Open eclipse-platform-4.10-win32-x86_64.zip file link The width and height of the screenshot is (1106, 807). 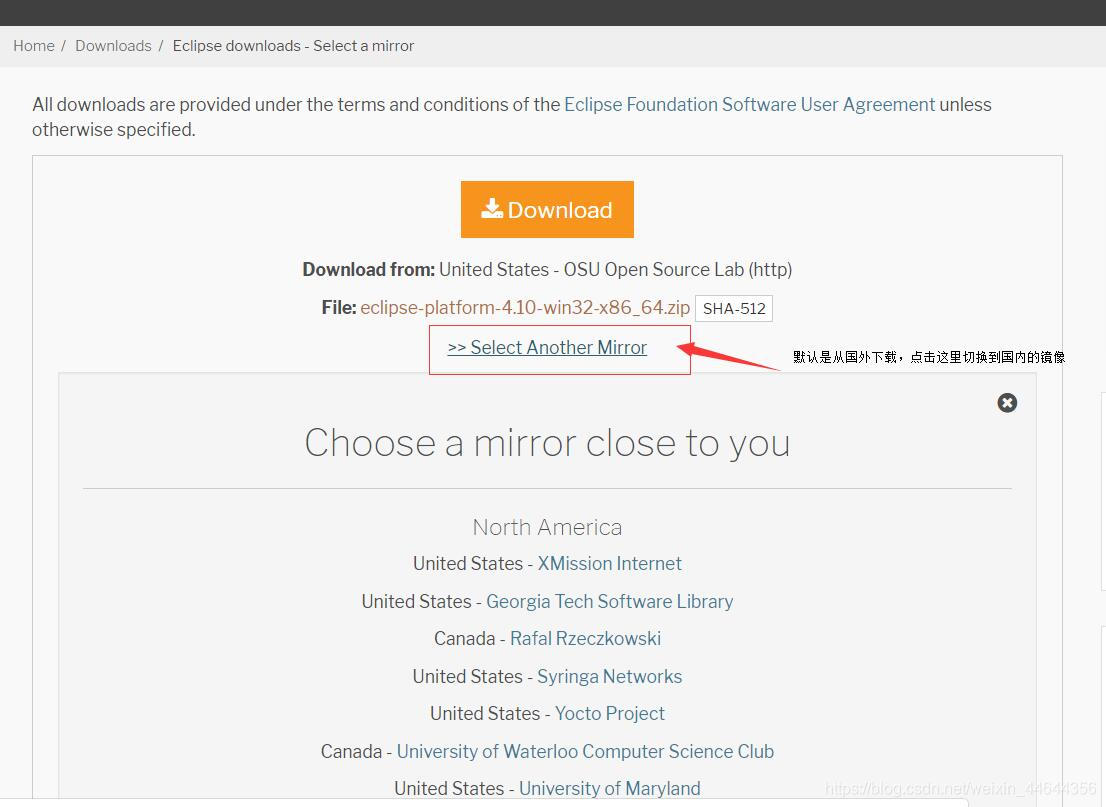coord(525,308)
